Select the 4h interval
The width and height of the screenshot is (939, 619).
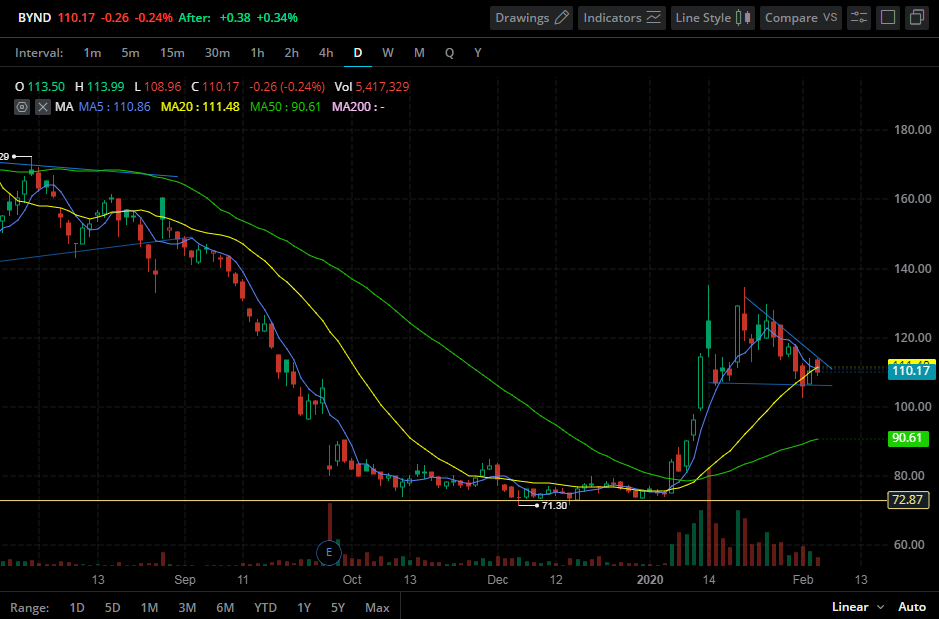click(326, 53)
